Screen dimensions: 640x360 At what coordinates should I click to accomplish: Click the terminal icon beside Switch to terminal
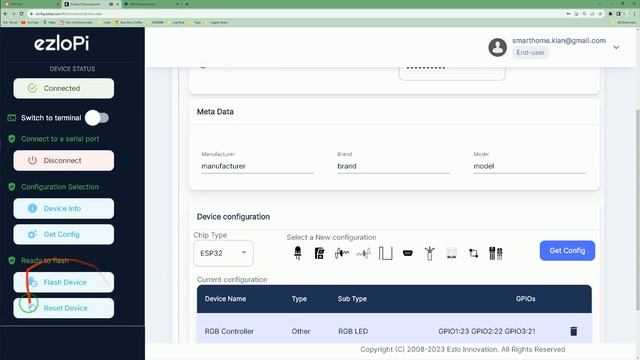tap(12, 118)
